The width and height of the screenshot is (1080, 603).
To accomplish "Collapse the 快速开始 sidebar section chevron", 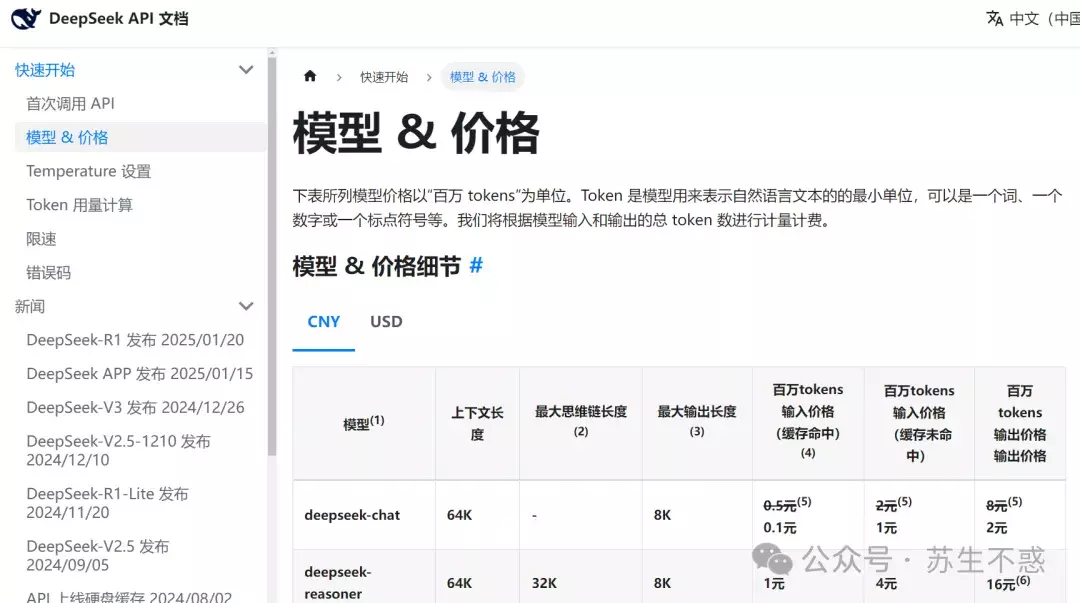I will click(246, 70).
